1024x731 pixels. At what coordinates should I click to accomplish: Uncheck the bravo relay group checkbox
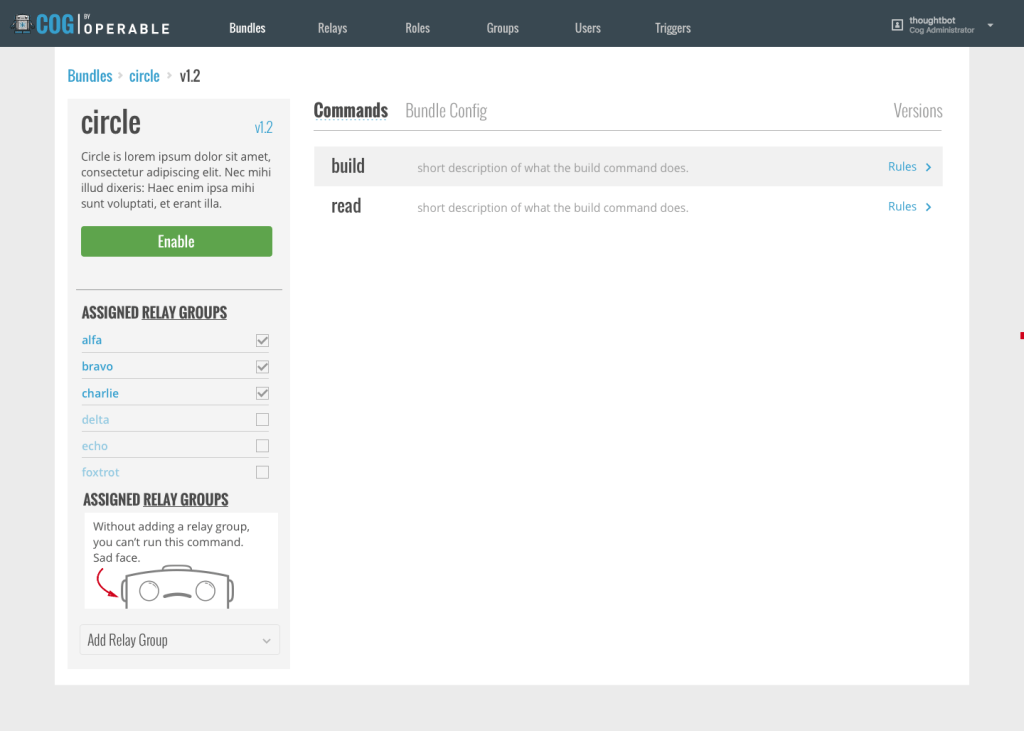(x=262, y=367)
